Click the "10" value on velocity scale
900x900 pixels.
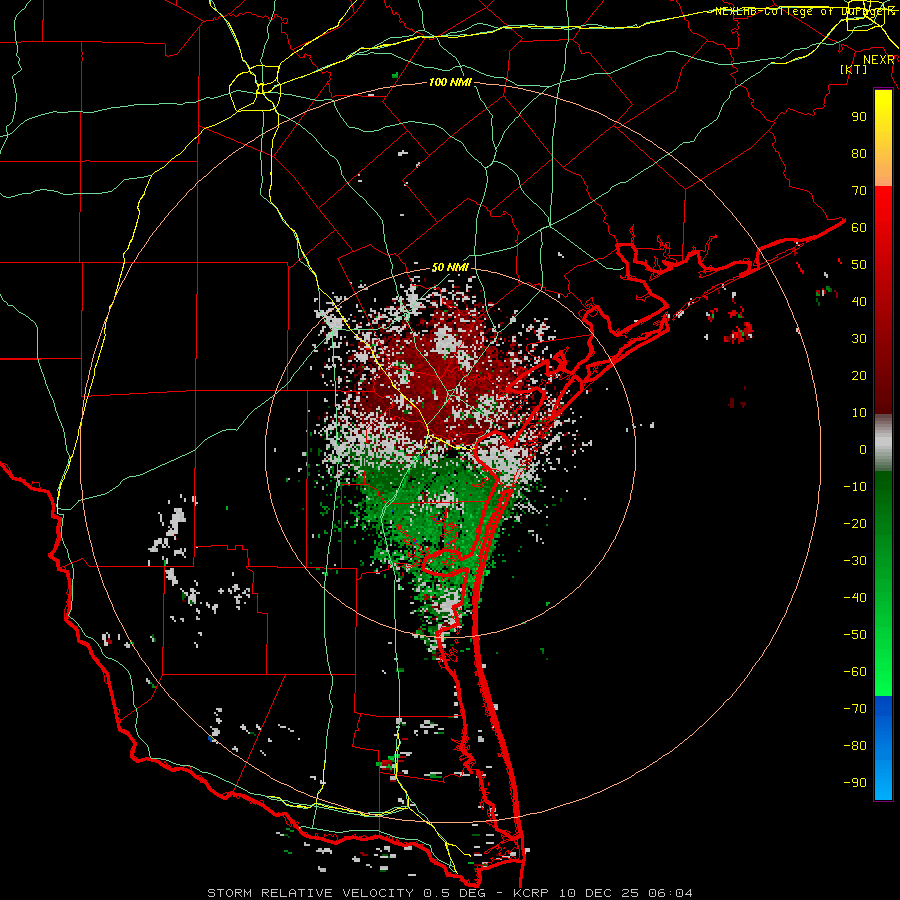pyautogui.click(x=859, y=413)
